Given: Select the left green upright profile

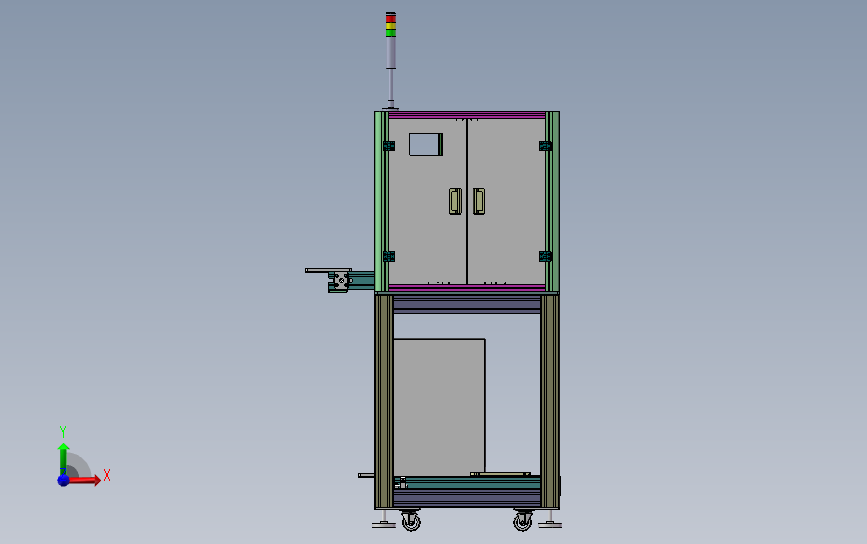Looking at the screenshot, I should [x=381, y=202].
